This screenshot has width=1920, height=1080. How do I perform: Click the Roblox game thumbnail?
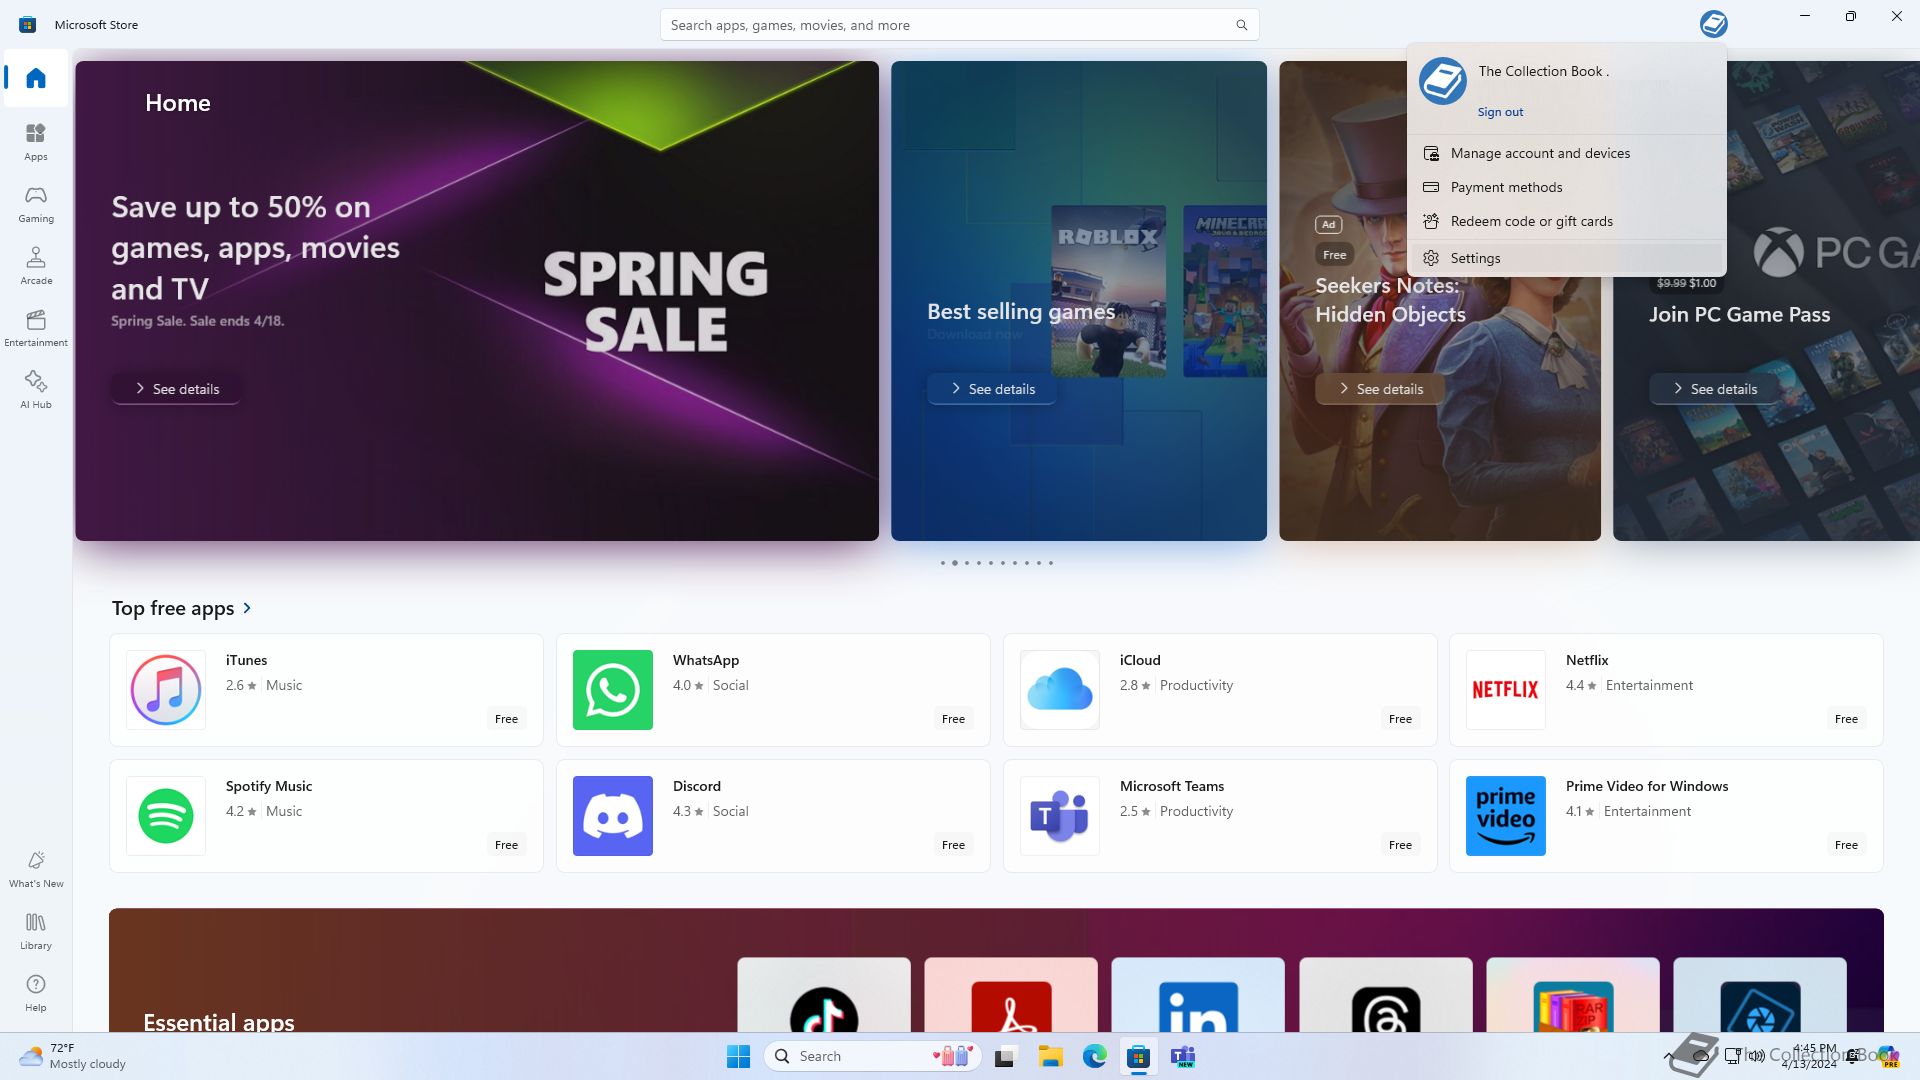[1108, 291]
